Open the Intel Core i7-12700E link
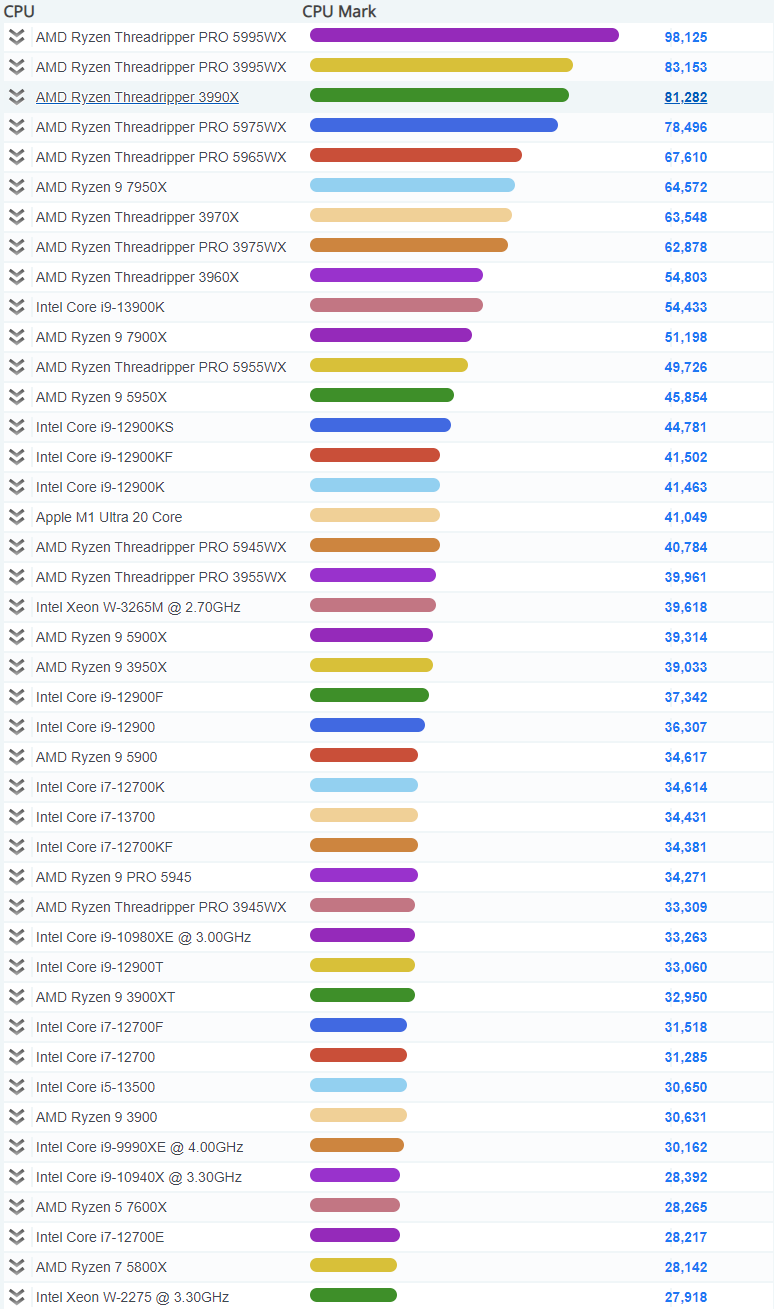 [x=100, y=1237]
